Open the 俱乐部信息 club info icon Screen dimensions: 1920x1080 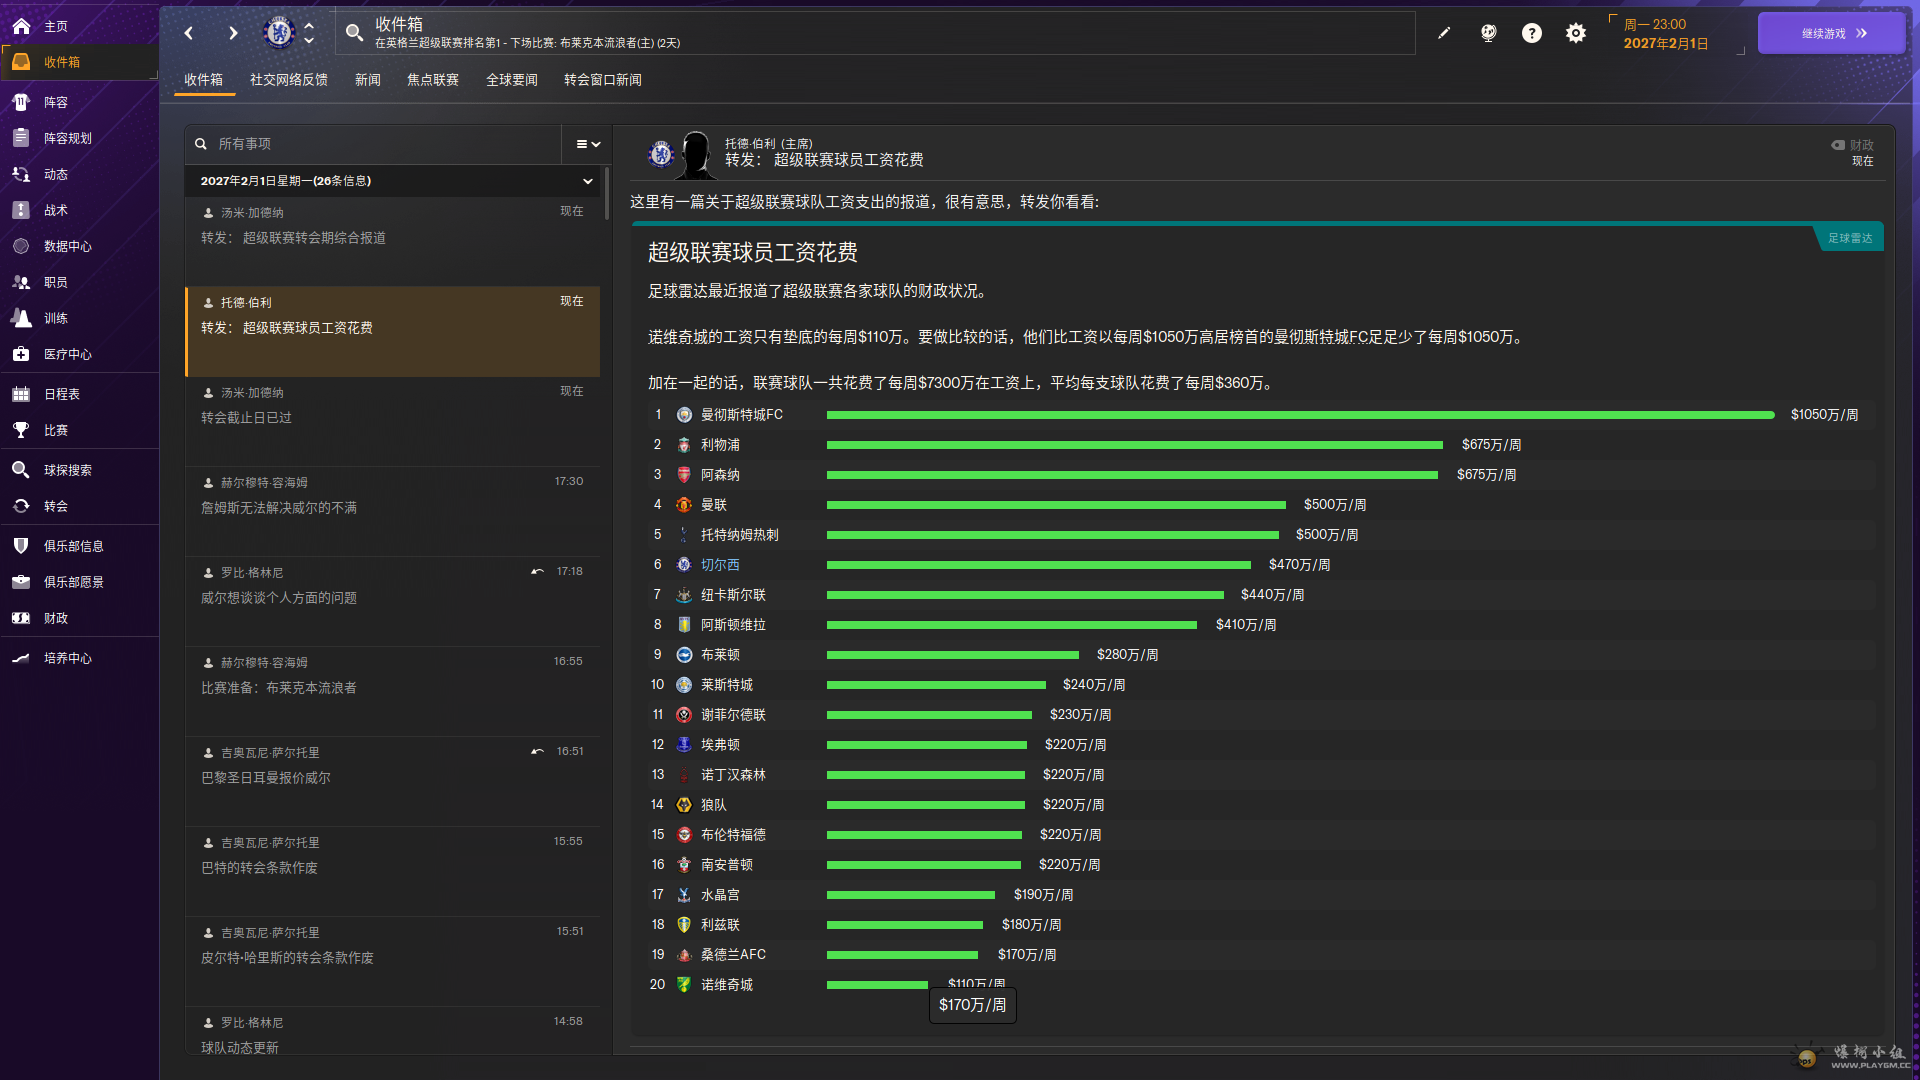(21, 546)
